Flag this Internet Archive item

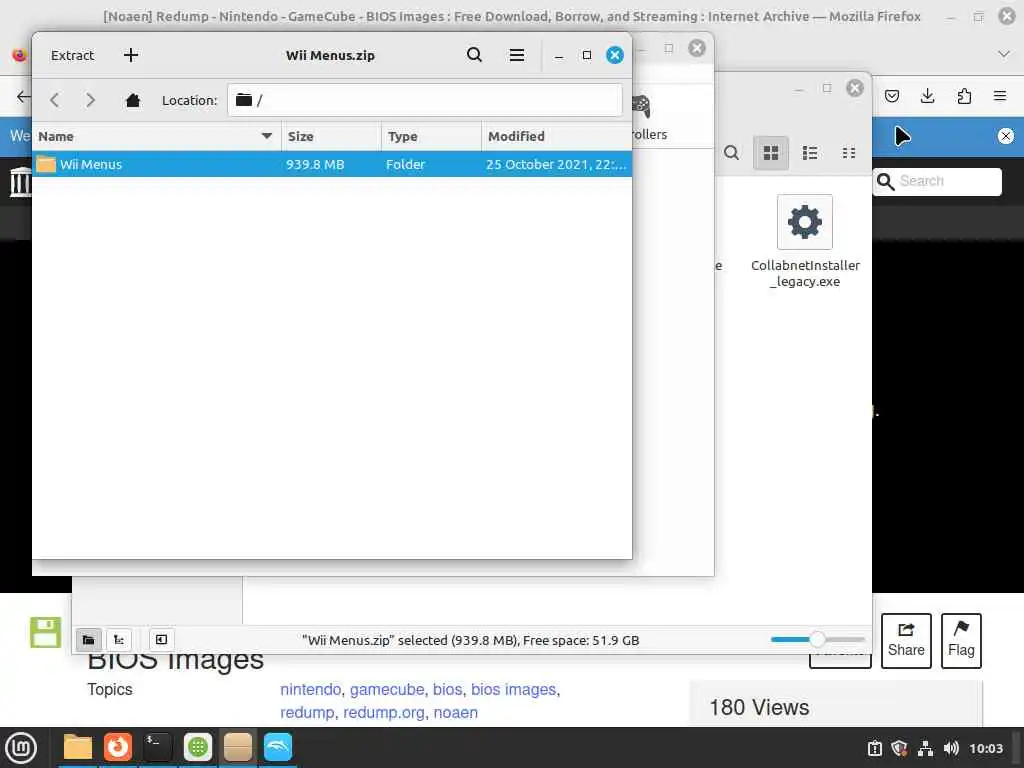(961, 641)
